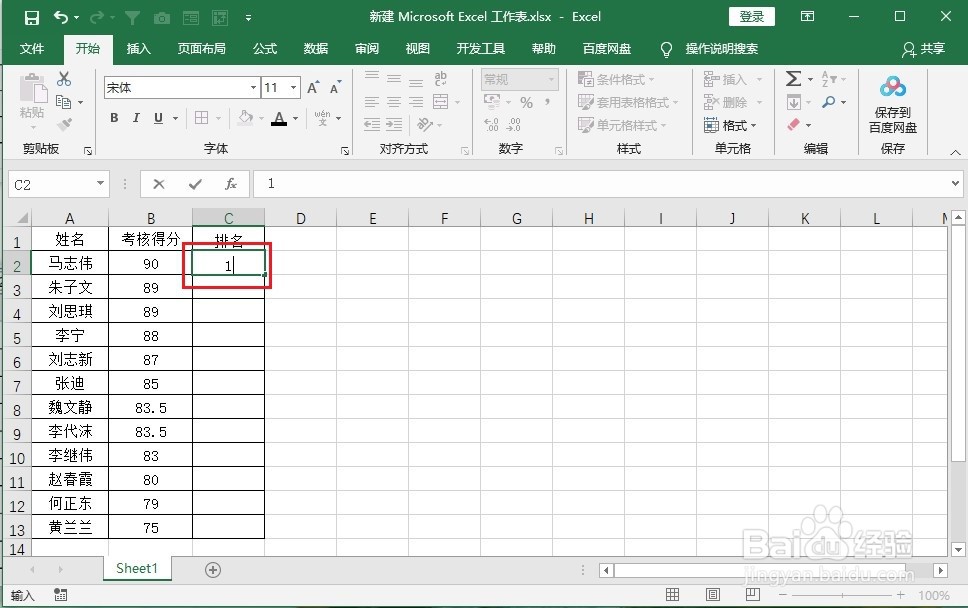This screenshot has width=968, height=608.
Task: Switch to the 公式 Formulas tab
Action: 265,49
